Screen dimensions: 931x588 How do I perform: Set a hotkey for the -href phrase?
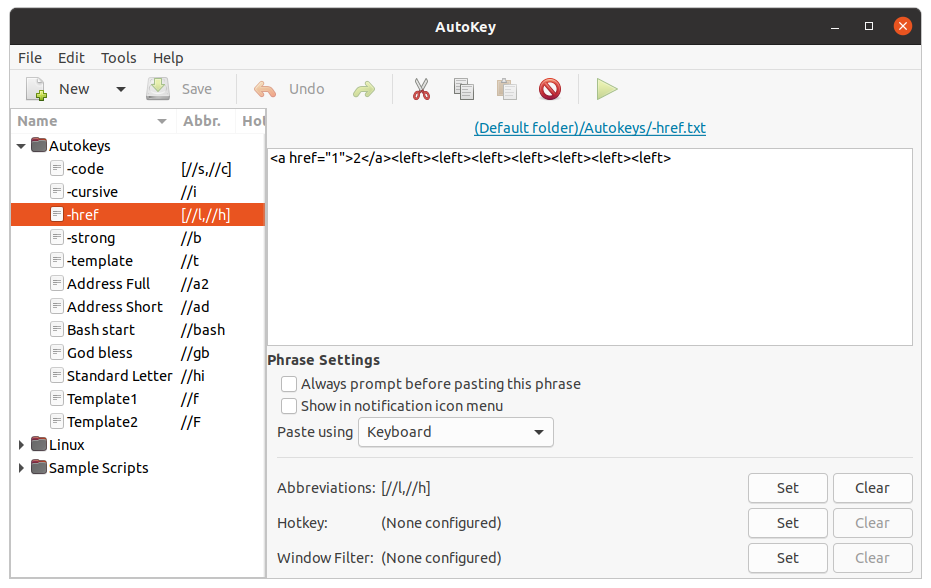click(x=787, y=523)
